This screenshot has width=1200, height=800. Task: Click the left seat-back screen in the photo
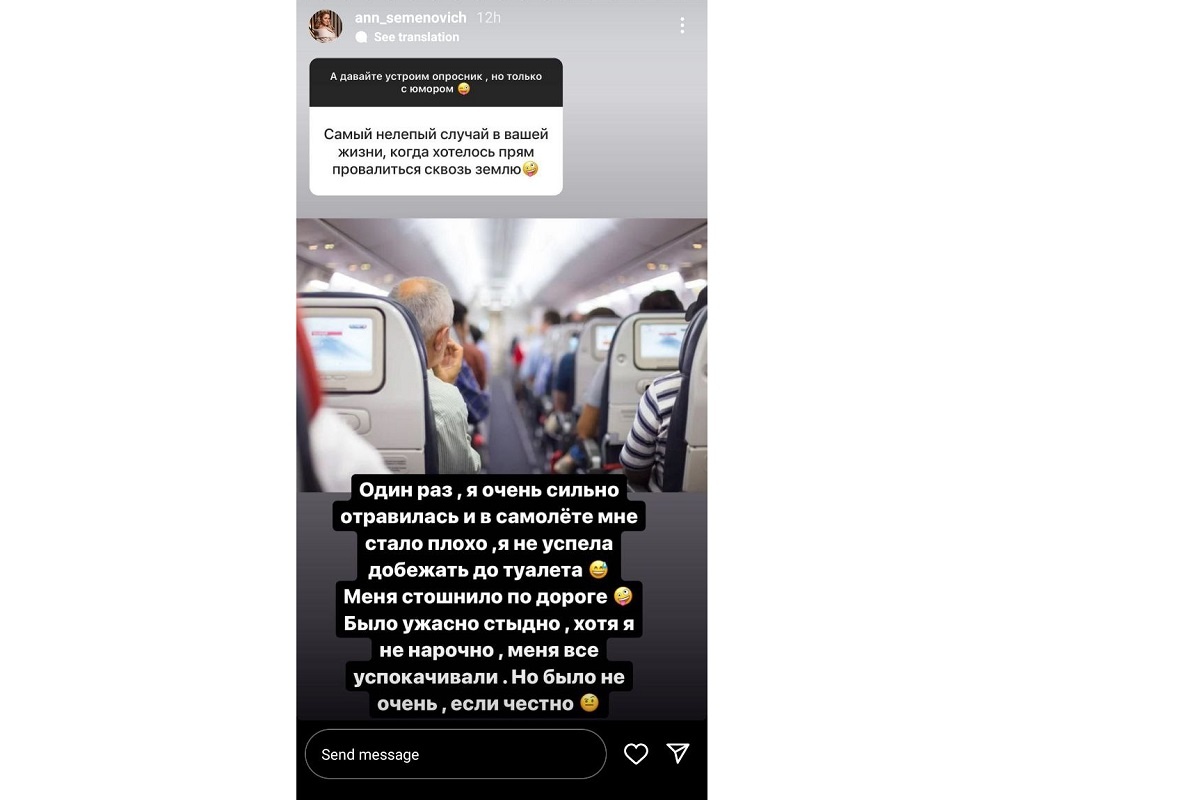(340, 349)
